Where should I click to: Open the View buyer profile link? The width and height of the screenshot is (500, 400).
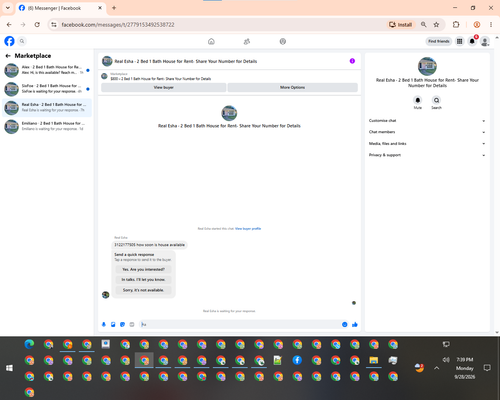point(248,229)
